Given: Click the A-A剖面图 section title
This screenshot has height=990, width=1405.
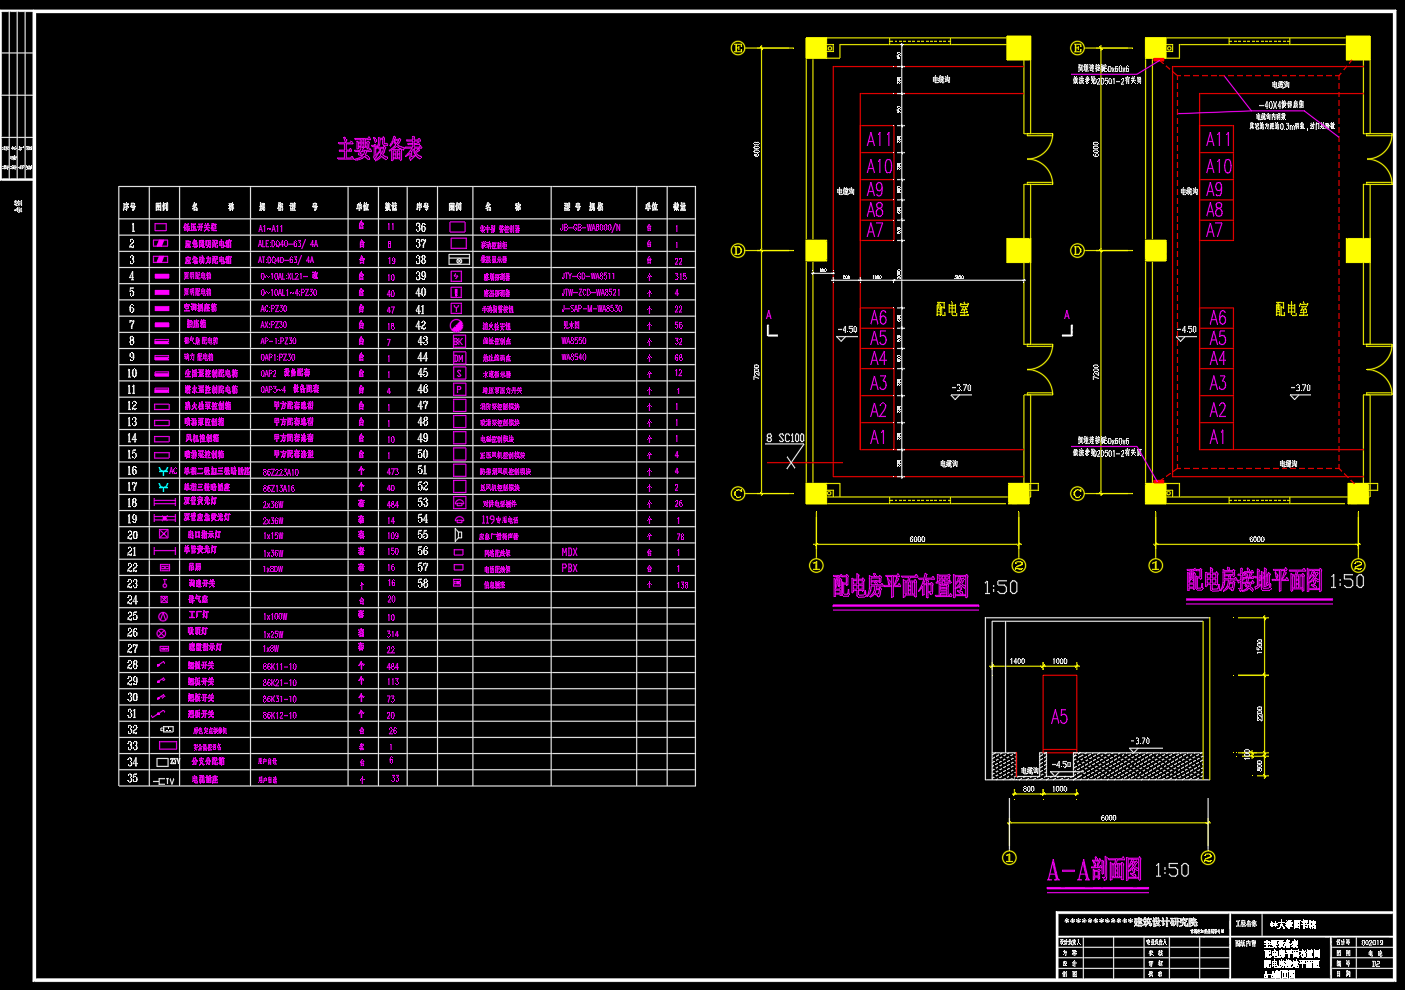Looking at the screenshot, I should tap(1094, 870).
